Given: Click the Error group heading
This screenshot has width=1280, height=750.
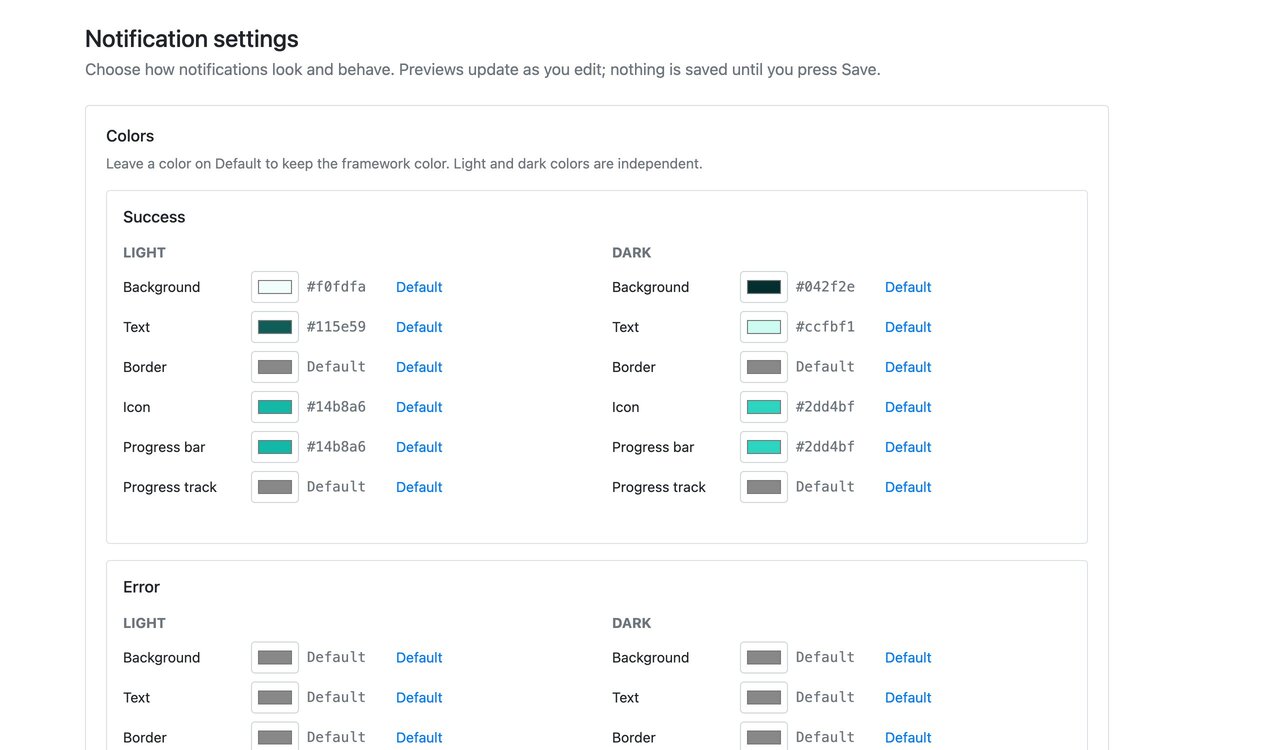Looking at the screenshot, I should [x=141, y=587].
